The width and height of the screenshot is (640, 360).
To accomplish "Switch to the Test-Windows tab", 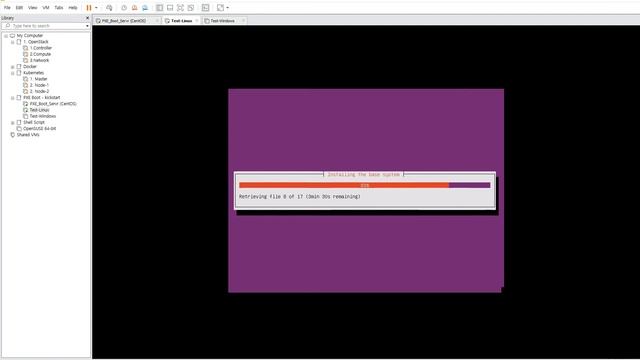I will click(222, 20).
